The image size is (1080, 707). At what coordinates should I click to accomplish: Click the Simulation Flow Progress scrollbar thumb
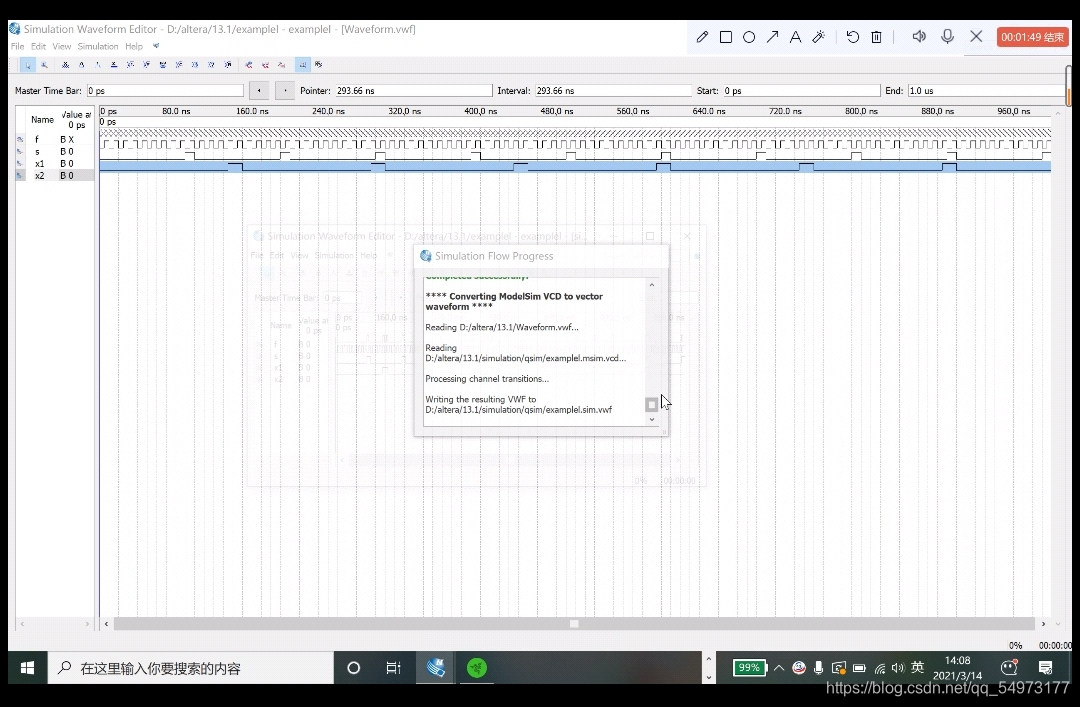click(652, 404)
